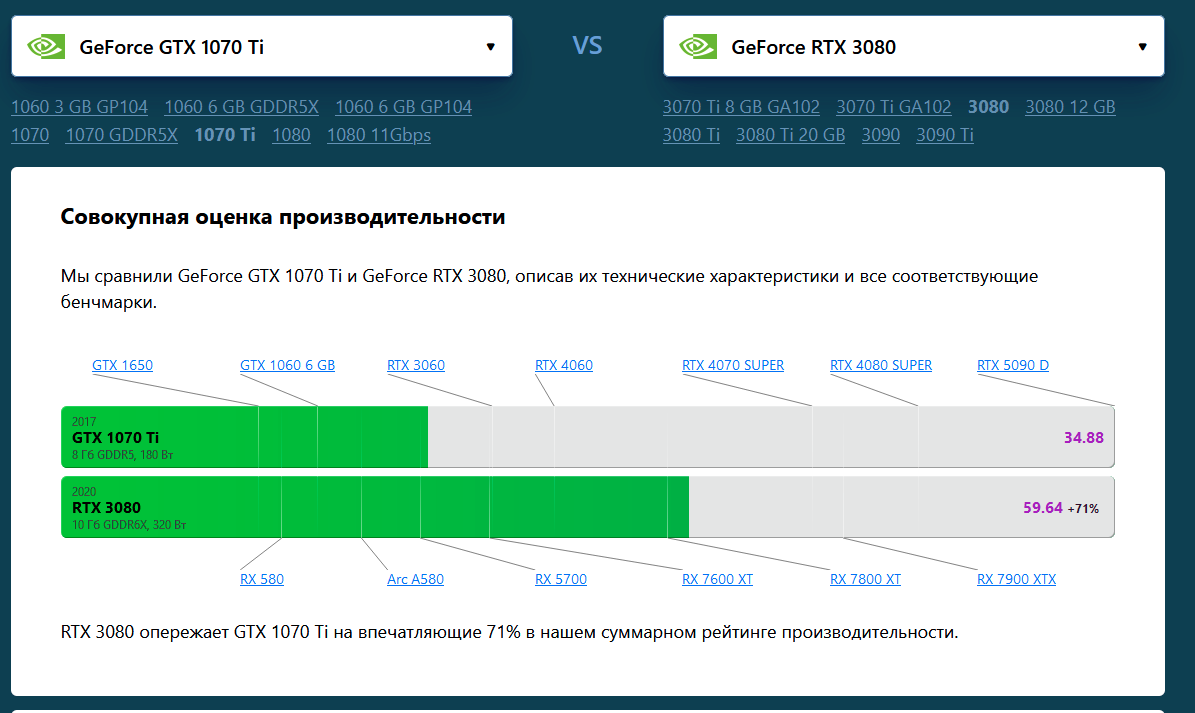The width and height of the screenshot is (1195, 713).
Task: Click the RTX 4080 SUPER link
Action: coord(880,365)
